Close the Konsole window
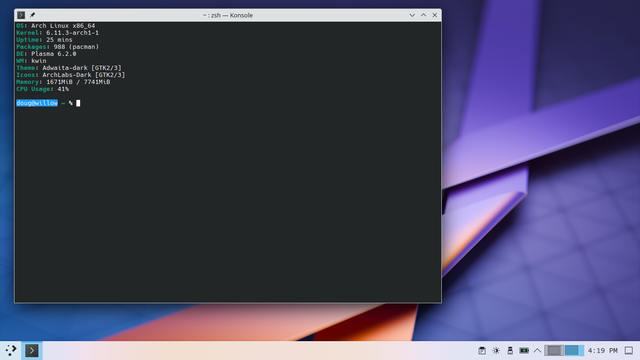Image resolution: width=640 pixels, height=360 pixels. pyautogui.click(x=435, y=15)
